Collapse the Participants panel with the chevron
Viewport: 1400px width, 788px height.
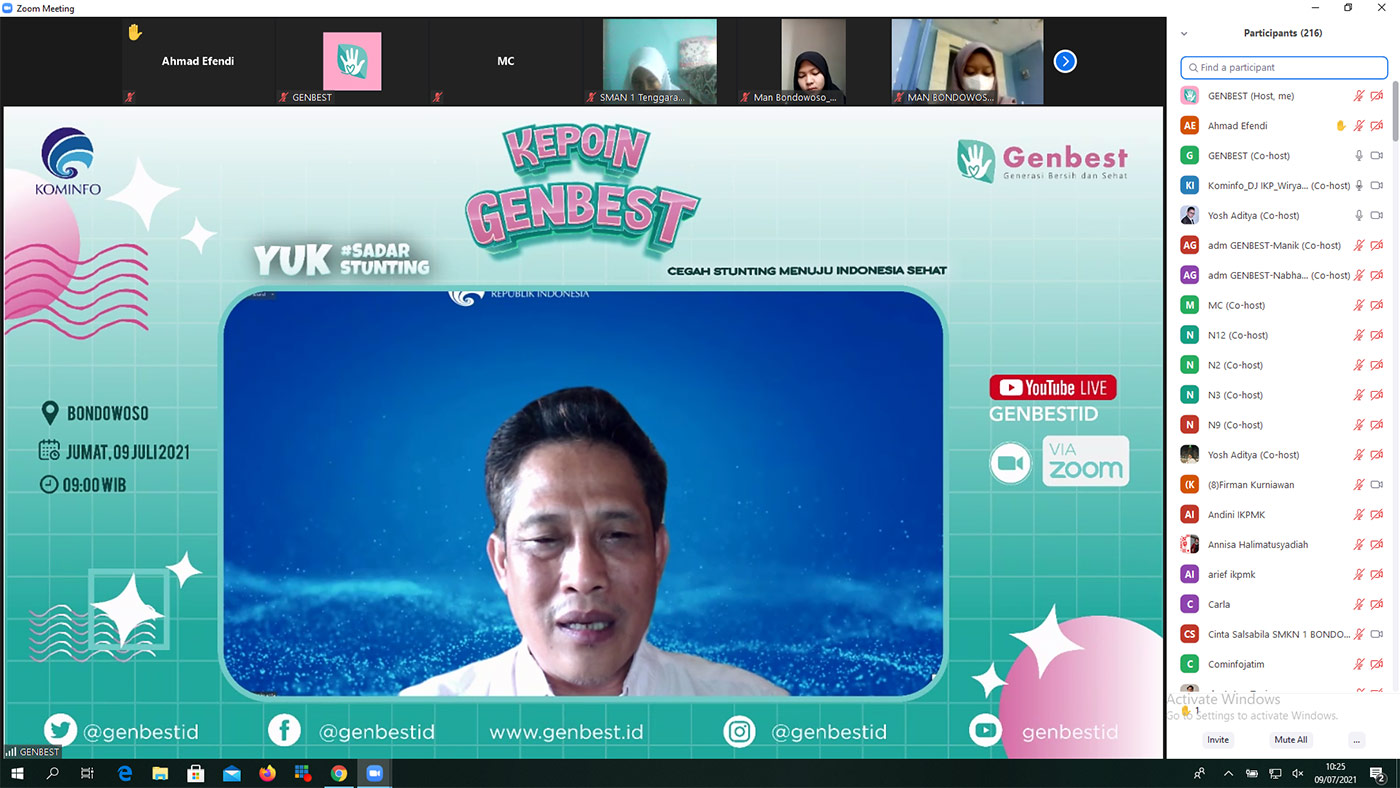(x=1184, y=33)
